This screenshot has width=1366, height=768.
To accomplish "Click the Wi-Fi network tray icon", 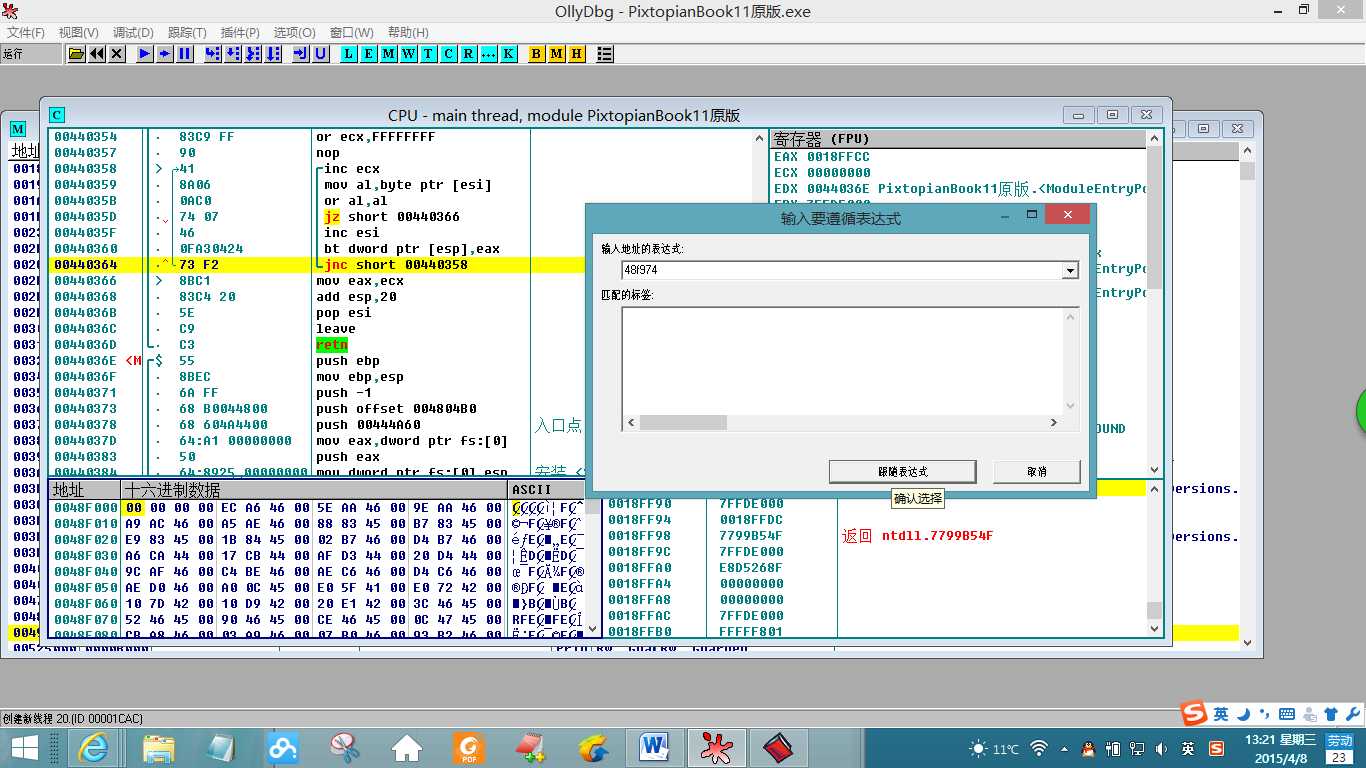I will [1039, 748].
